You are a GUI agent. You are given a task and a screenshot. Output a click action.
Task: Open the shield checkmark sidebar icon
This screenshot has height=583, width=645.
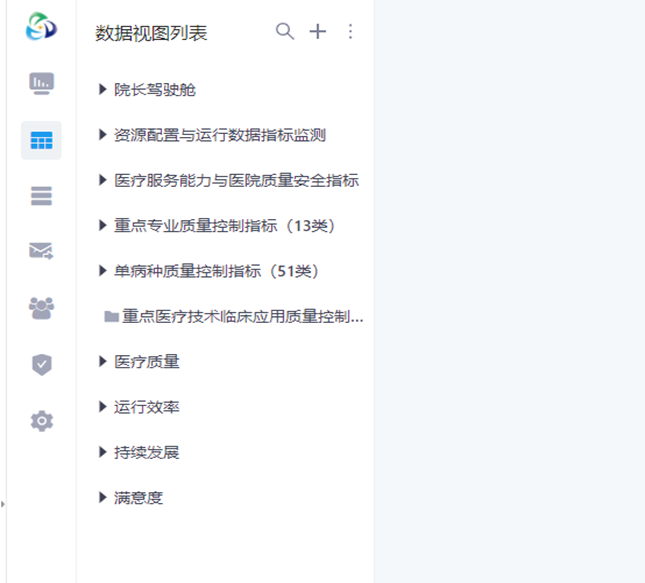(x=42, y=365)
